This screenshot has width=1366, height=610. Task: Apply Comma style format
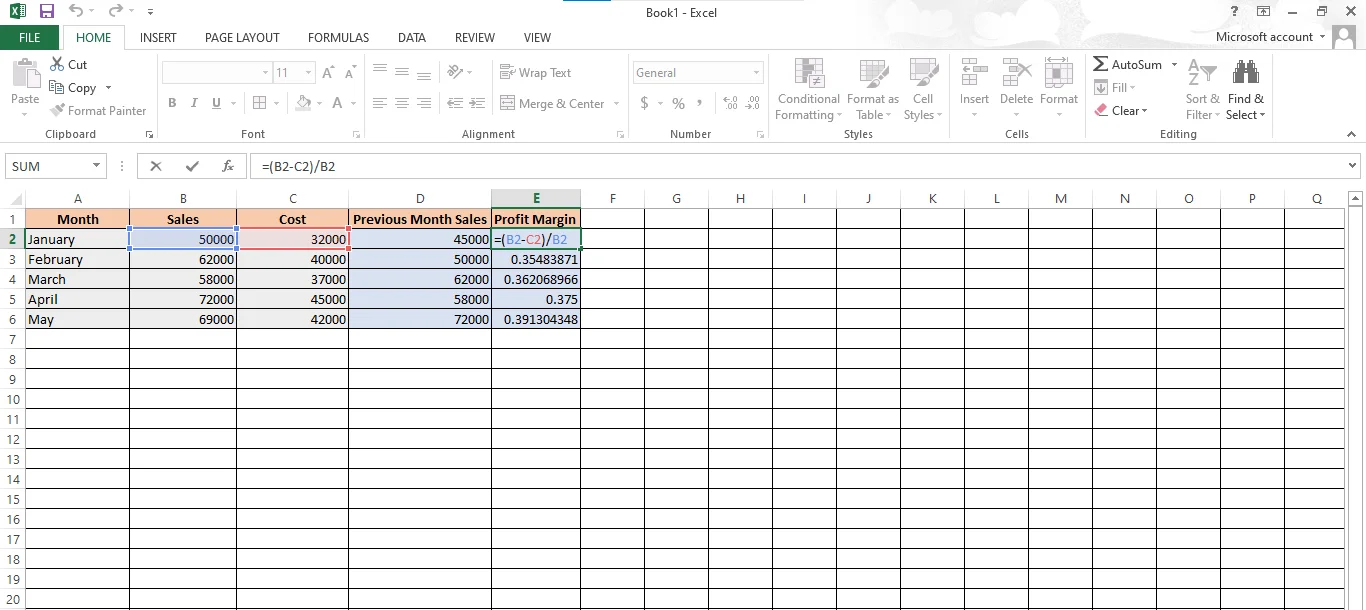699,103
